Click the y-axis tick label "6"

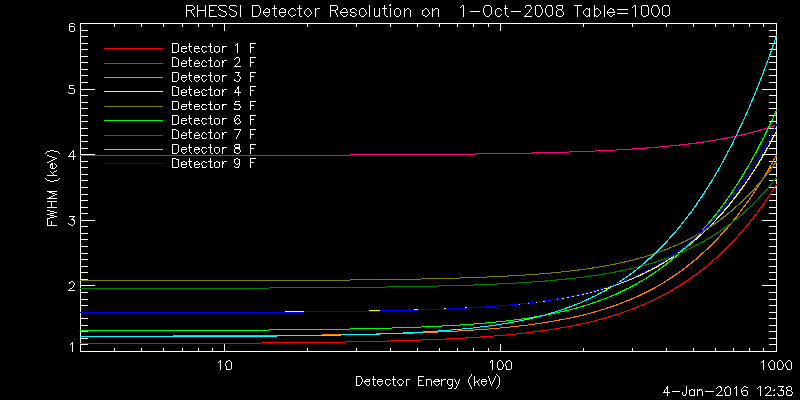[x=72, y=27]
